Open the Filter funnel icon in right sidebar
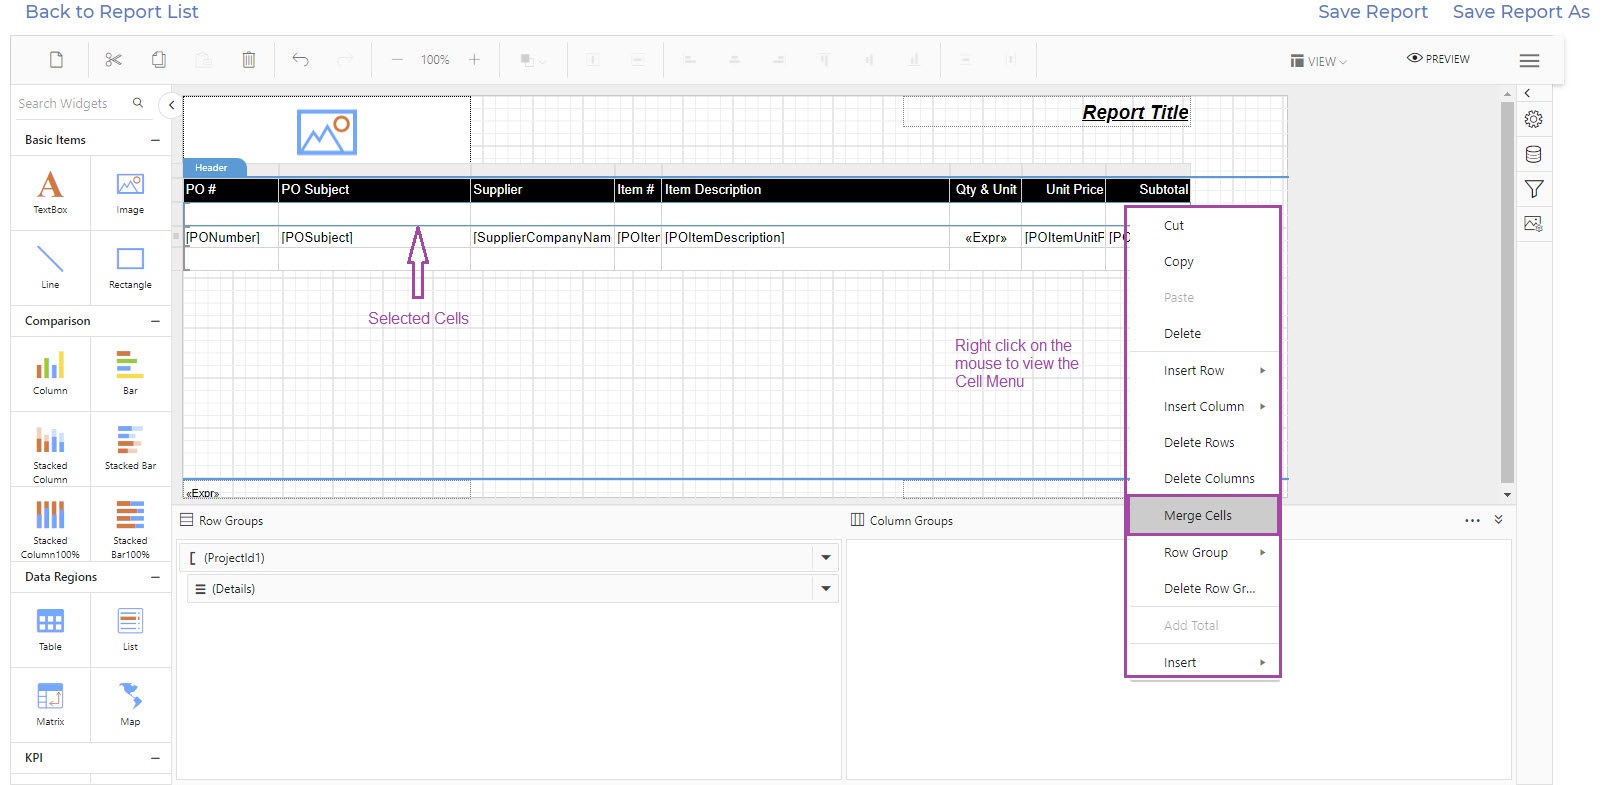Image resolution: width=1604 pixels, height=785 pixels. tap(1534, 189)
